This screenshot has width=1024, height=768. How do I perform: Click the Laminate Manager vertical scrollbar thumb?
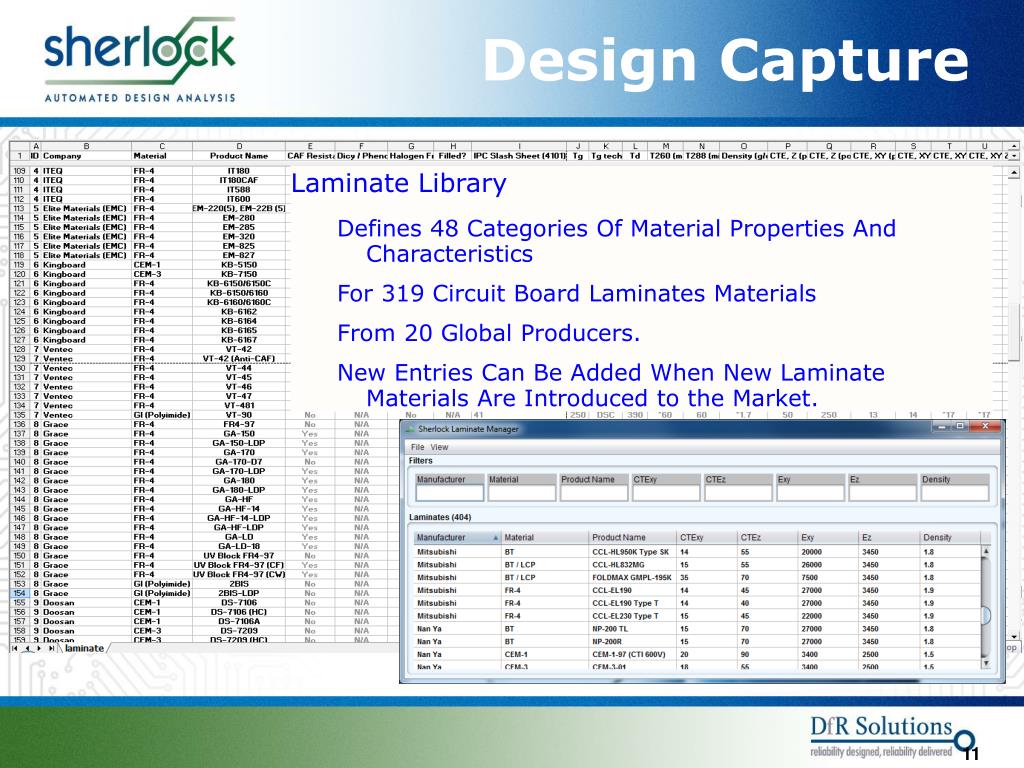986,615
